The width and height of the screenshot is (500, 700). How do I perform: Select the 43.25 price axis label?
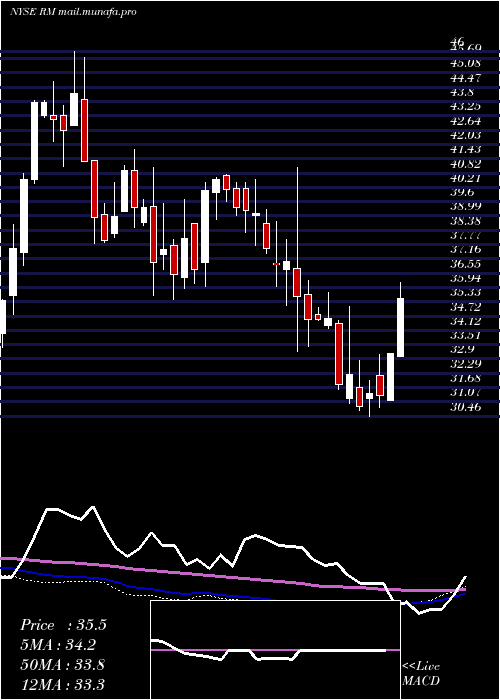pyautogui.click(x=466, y=106)
